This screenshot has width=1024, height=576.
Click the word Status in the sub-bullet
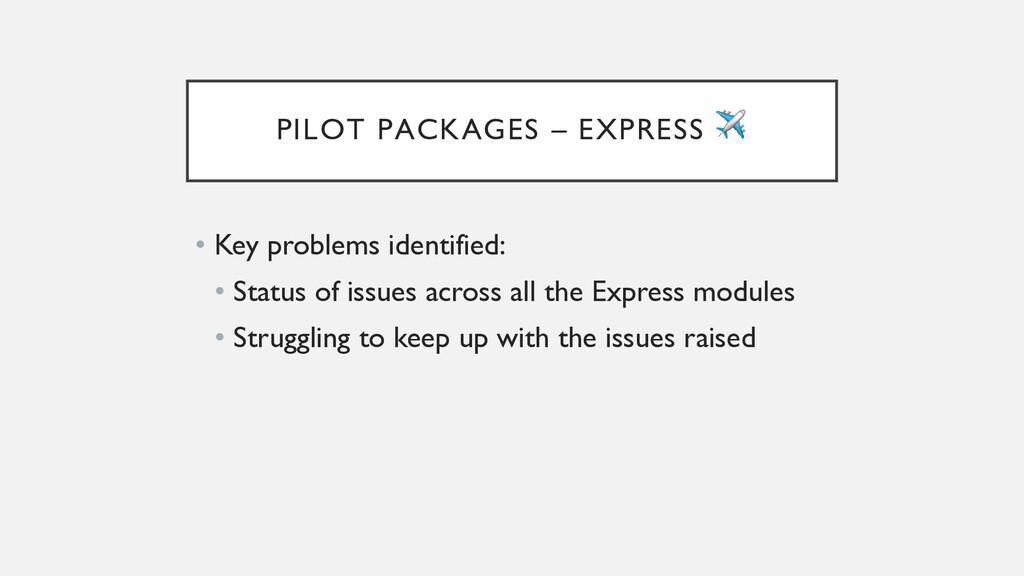[269, 291]
